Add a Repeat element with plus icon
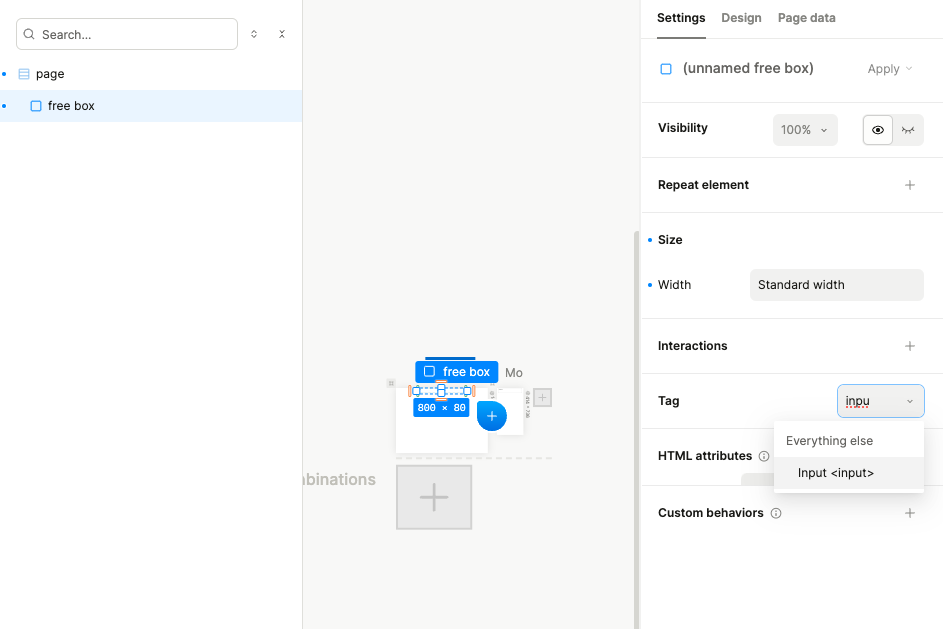The image size is (943, 629). [909, 185]
